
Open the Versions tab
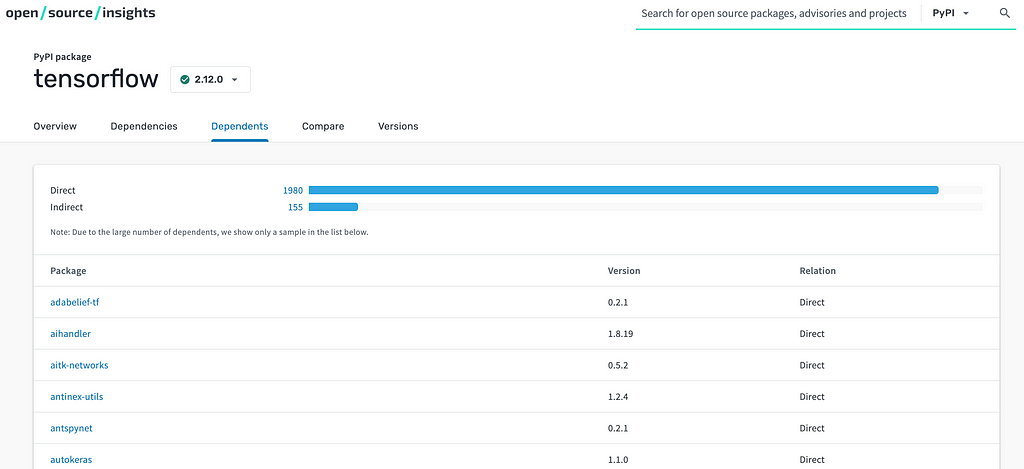(x=398, y=126)
